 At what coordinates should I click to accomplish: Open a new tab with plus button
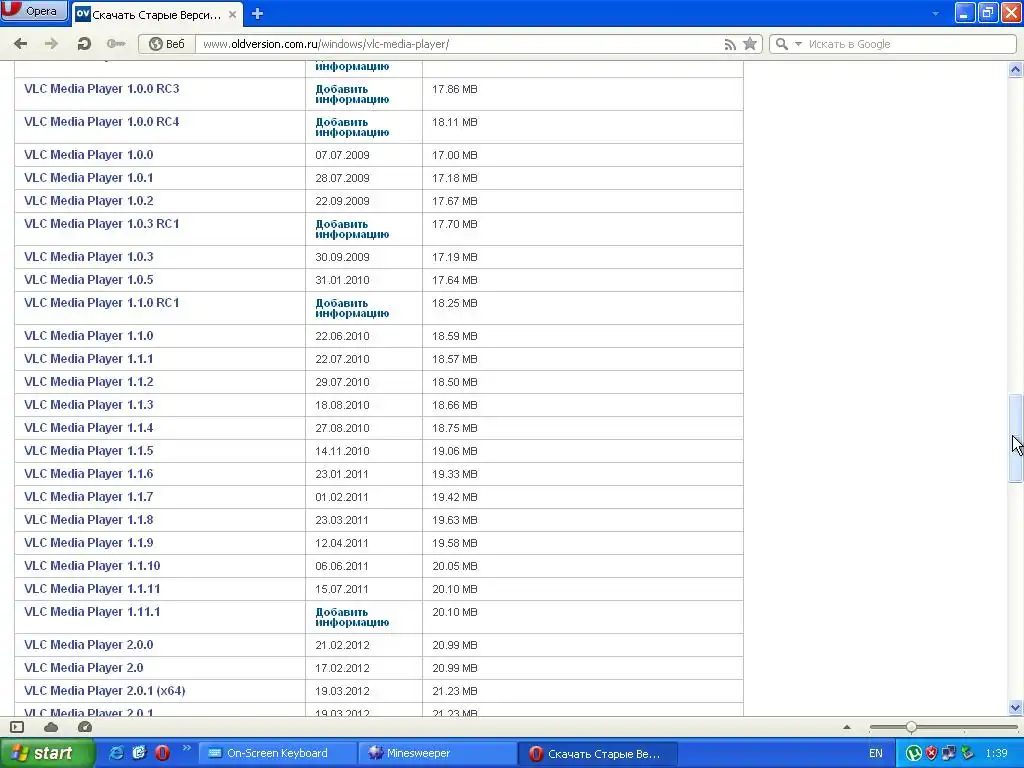coord(257,14)
